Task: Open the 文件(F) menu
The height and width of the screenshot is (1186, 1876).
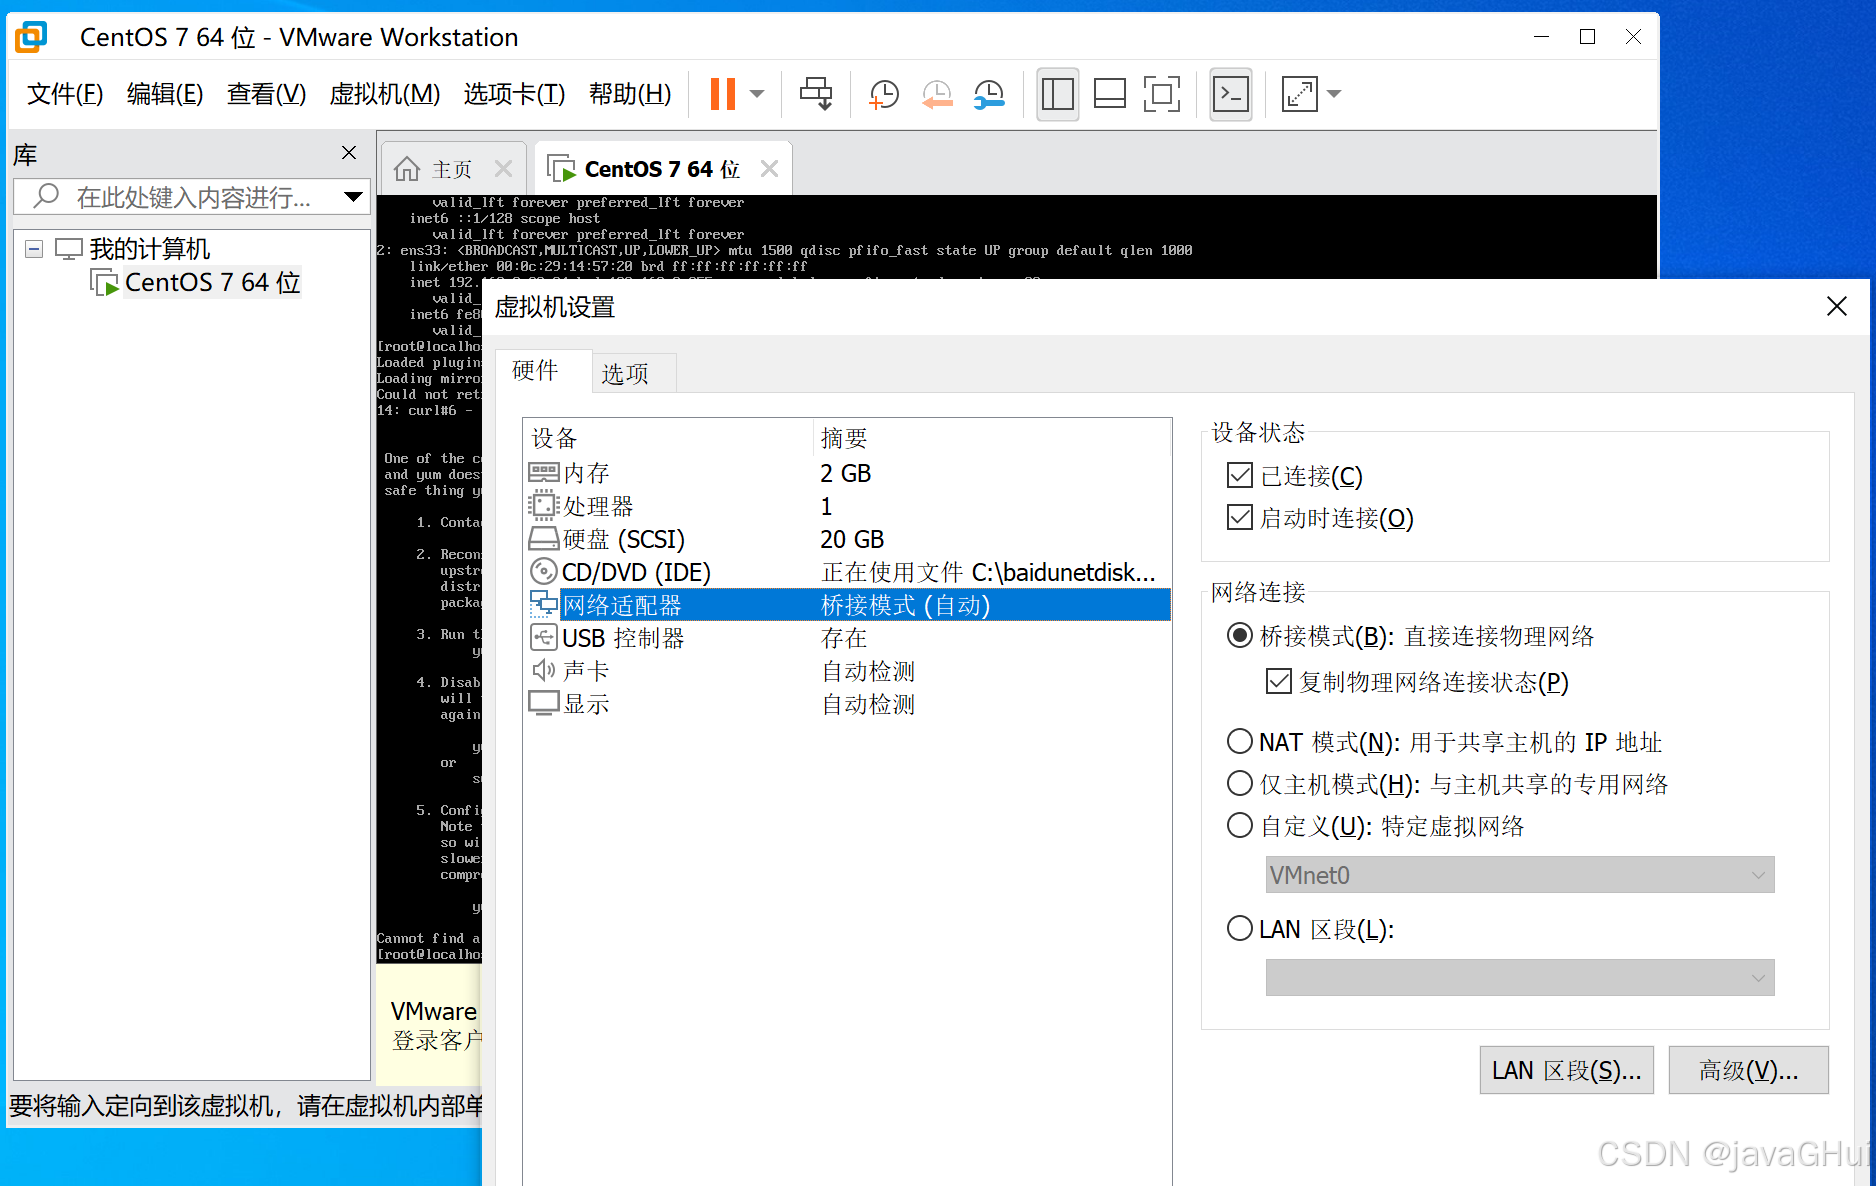Action: [65, 94]
